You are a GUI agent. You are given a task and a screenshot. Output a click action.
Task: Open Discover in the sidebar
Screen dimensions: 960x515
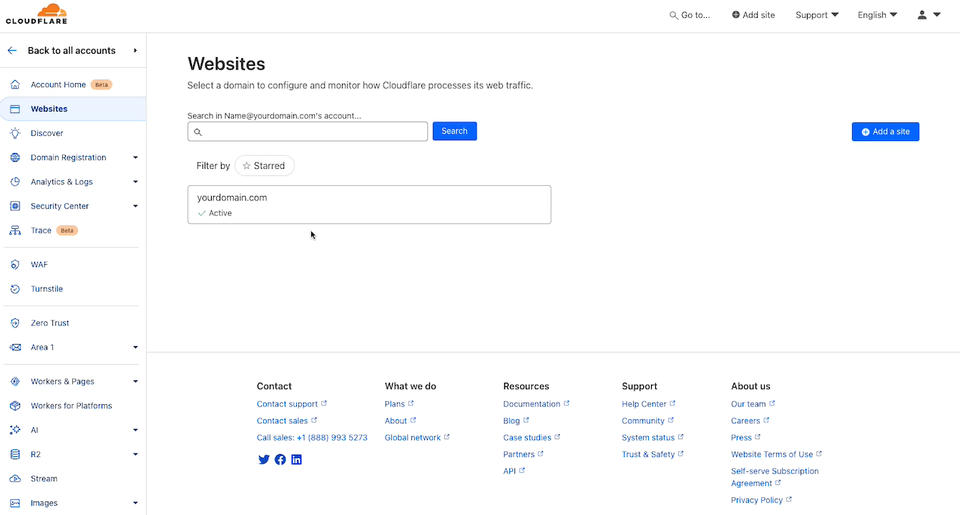pyautogui.click(x=47, y=133)
